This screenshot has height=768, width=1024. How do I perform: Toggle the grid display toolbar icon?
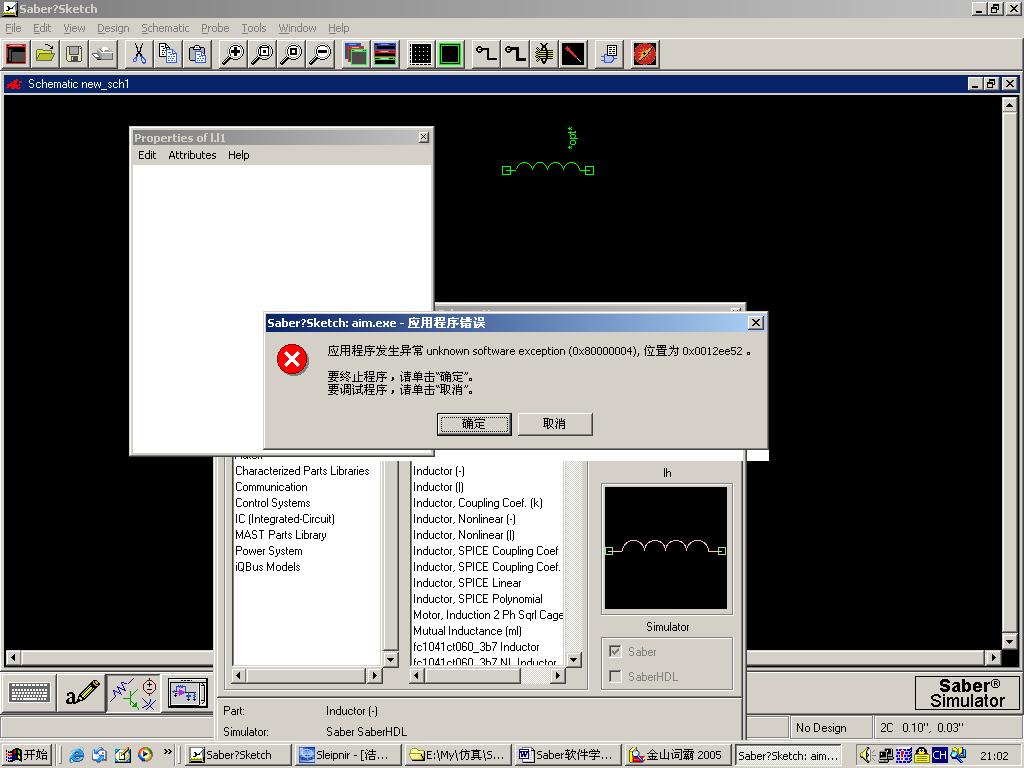point(421,54)
